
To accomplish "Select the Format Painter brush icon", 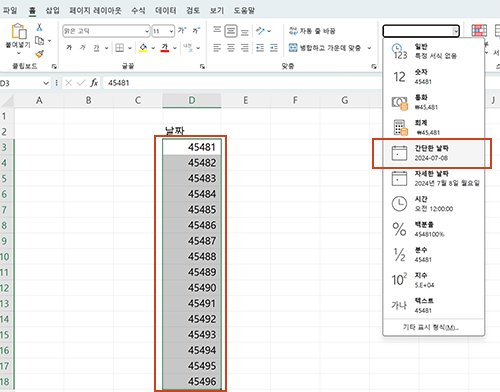I will point(39,53).
